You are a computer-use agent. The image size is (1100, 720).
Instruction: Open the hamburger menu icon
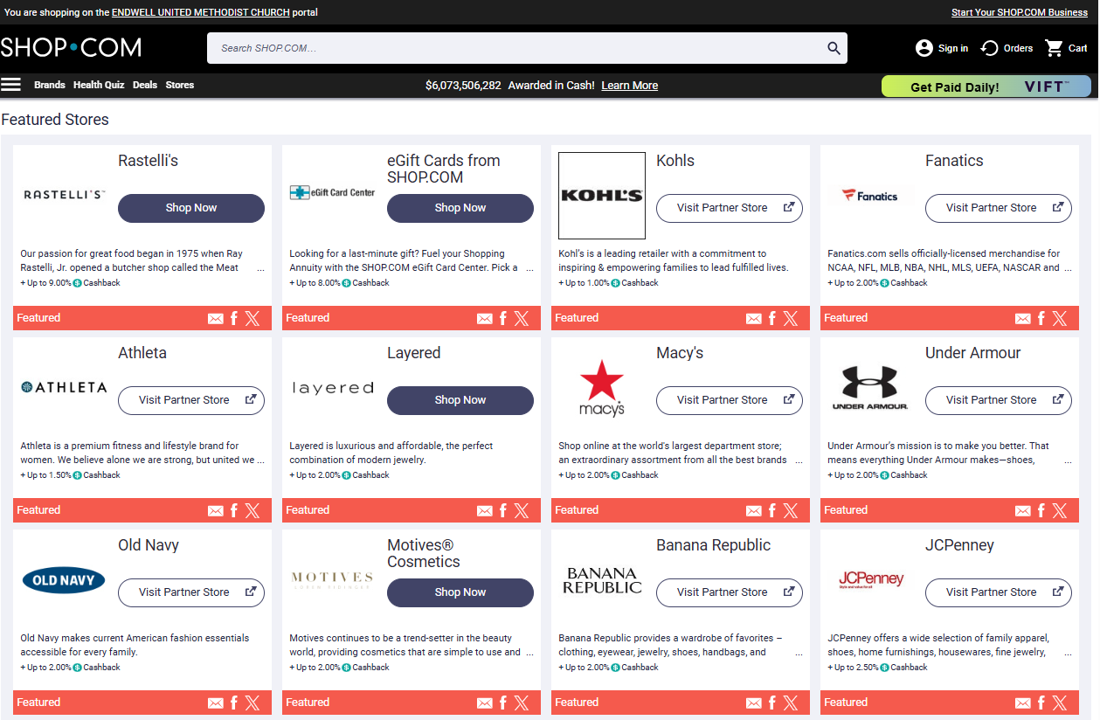pyautogui.click(x=11, y=85)
